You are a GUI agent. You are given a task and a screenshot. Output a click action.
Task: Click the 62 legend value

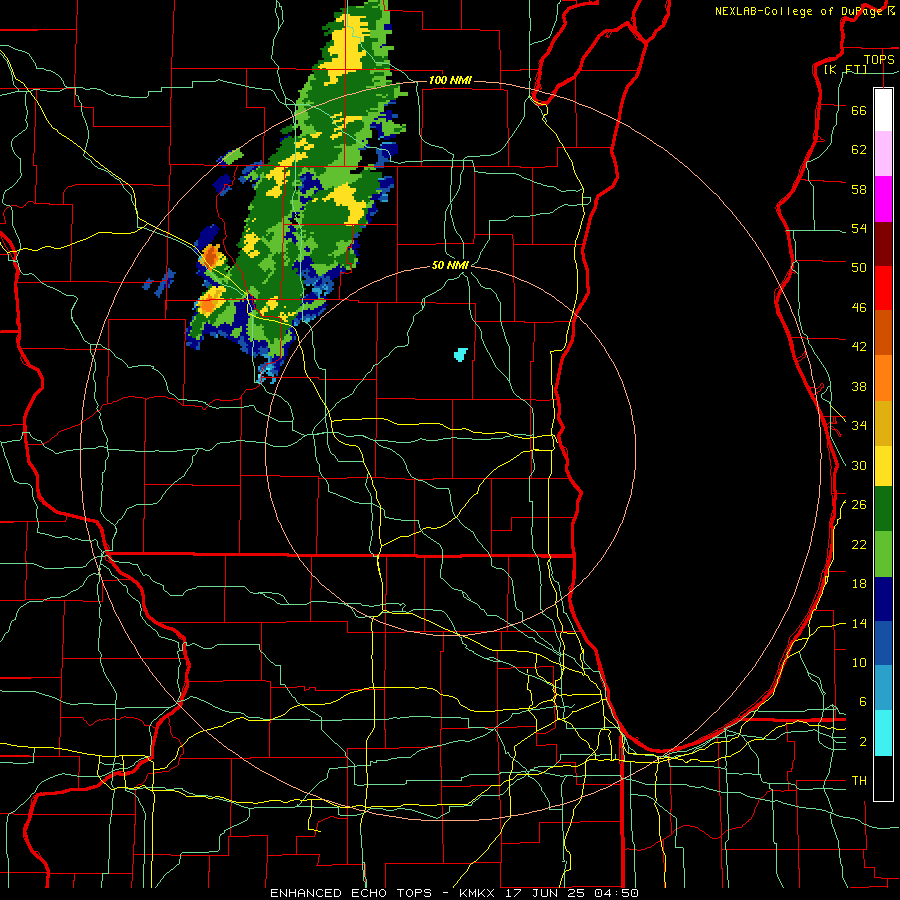(x=859, y=150)
